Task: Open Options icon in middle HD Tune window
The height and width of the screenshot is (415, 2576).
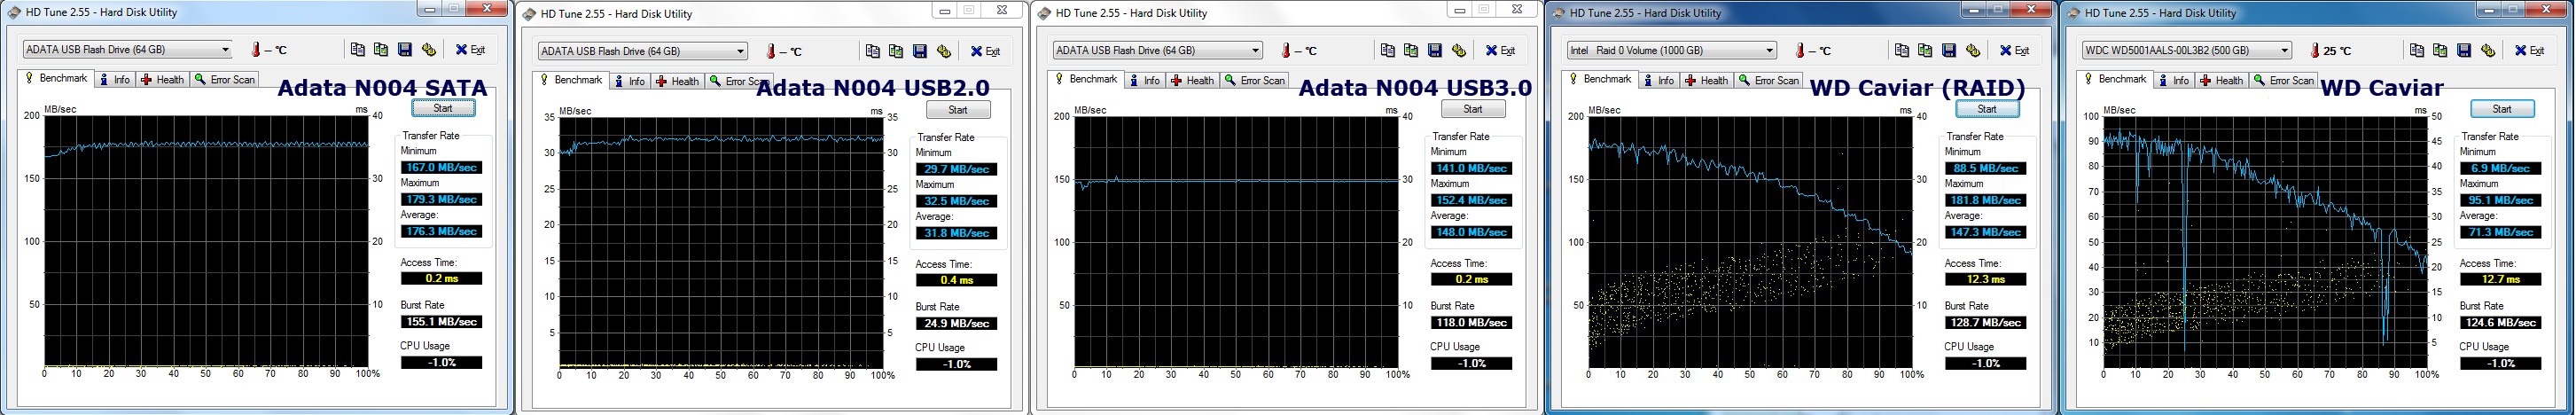Action: coord(1459,50)
